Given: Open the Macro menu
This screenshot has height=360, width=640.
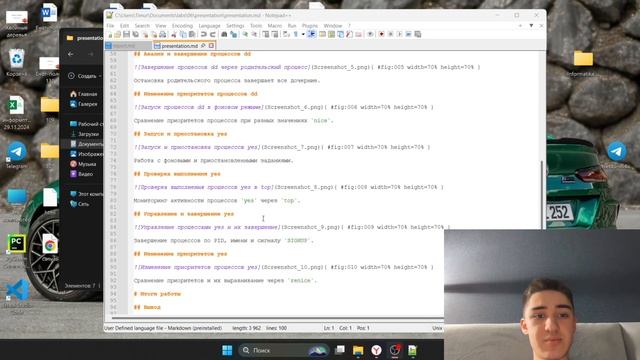Looking at the screenshot, I should pyautogui.click(x=275, y=26).
